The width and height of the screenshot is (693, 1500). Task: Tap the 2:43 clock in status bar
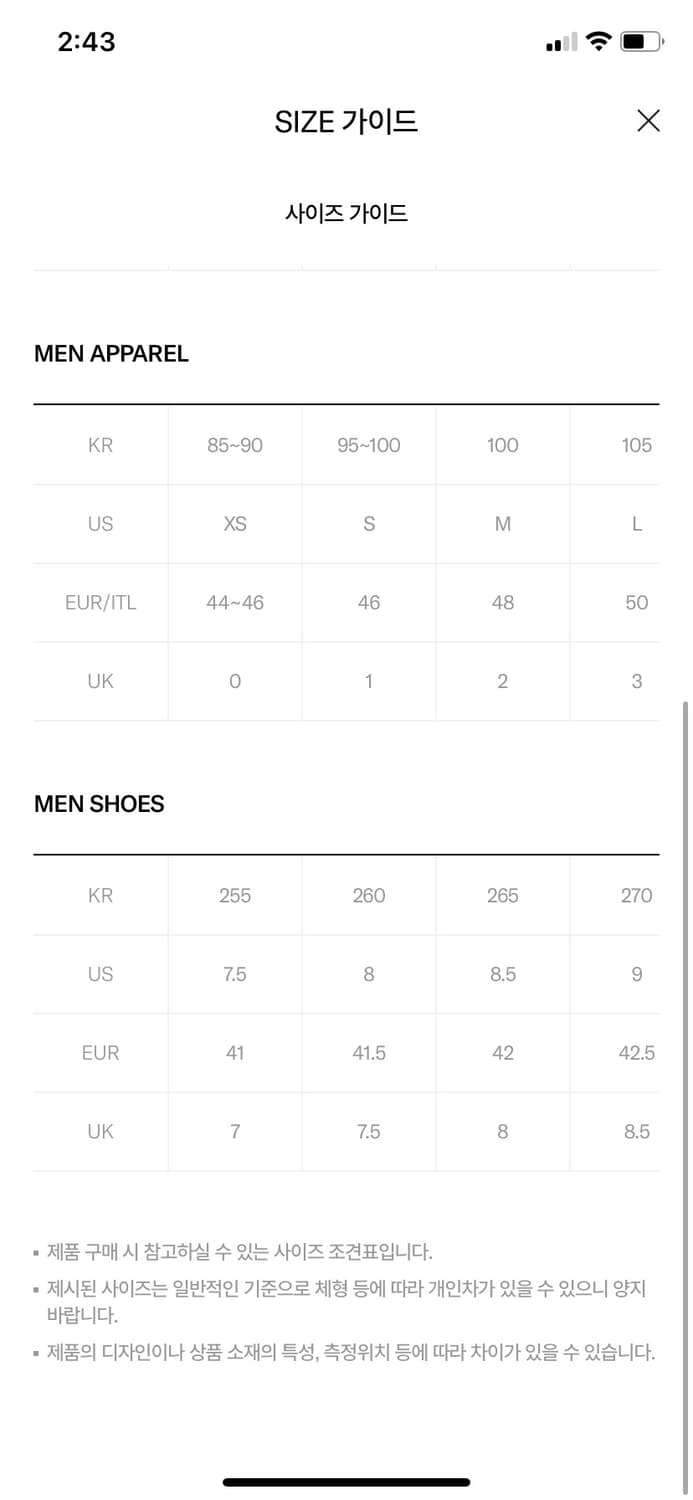coord(86,41)
